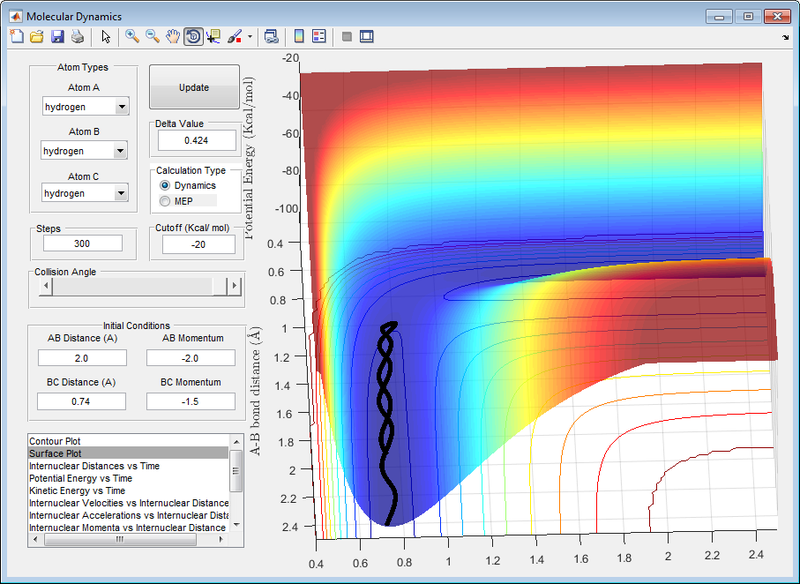Click the BC Momentum field showing -1.5
Viewport: 800px width, 584px height.
pyautogui.click(x=190, y=401)
